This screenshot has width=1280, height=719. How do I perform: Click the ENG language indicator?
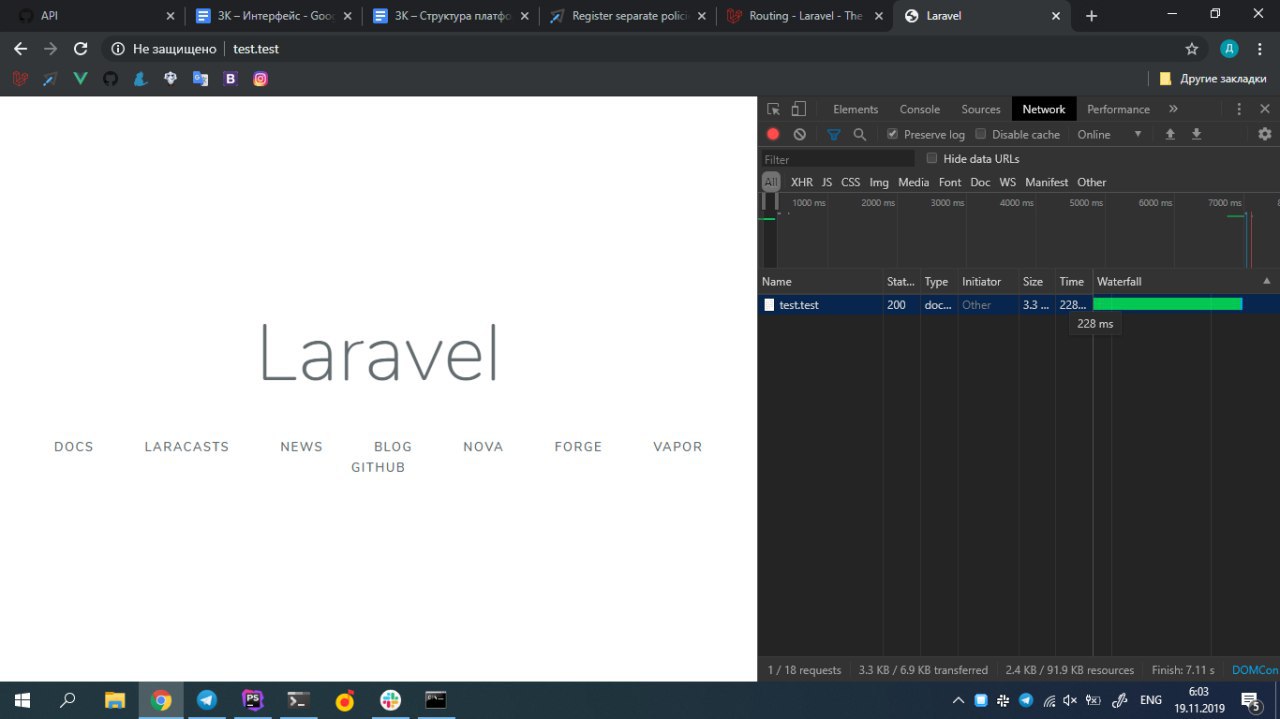[1151, 700]
